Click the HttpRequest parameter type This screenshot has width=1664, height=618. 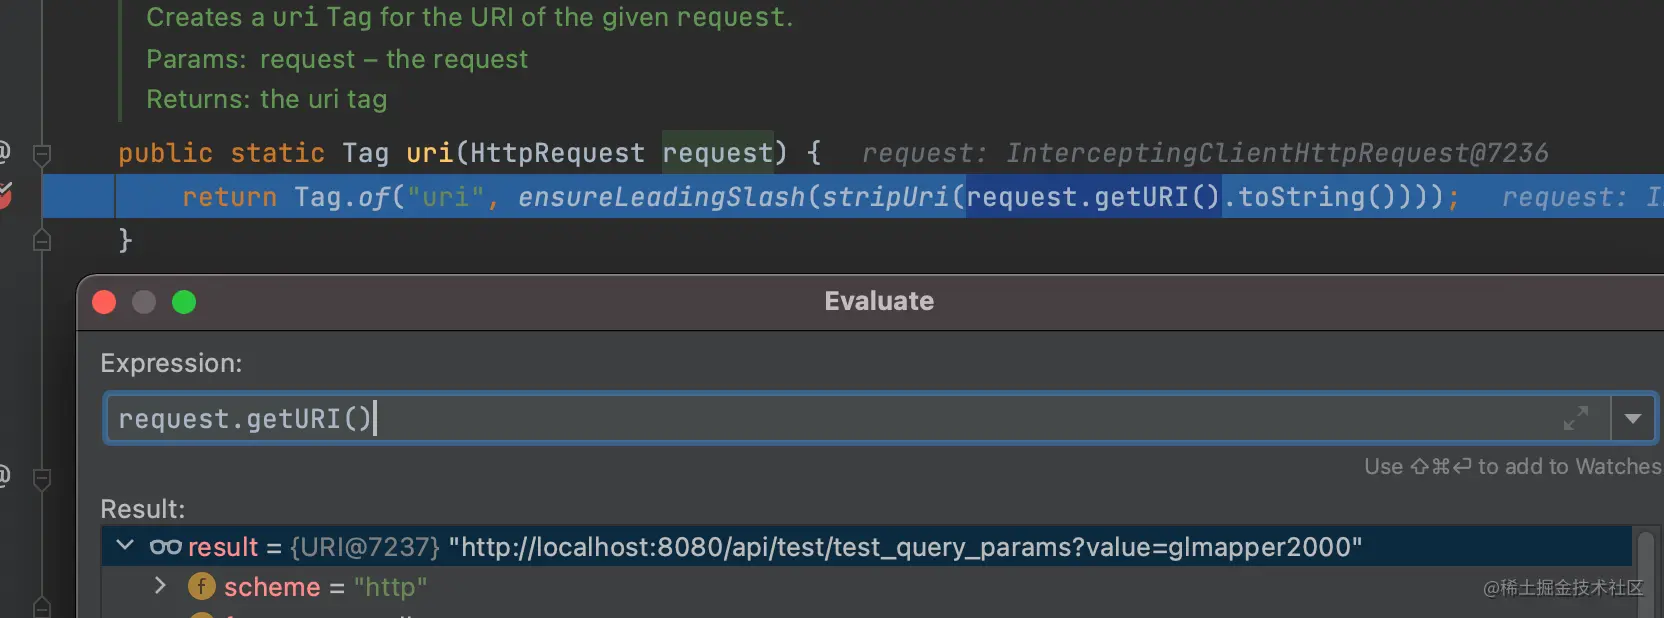[557, 153]
